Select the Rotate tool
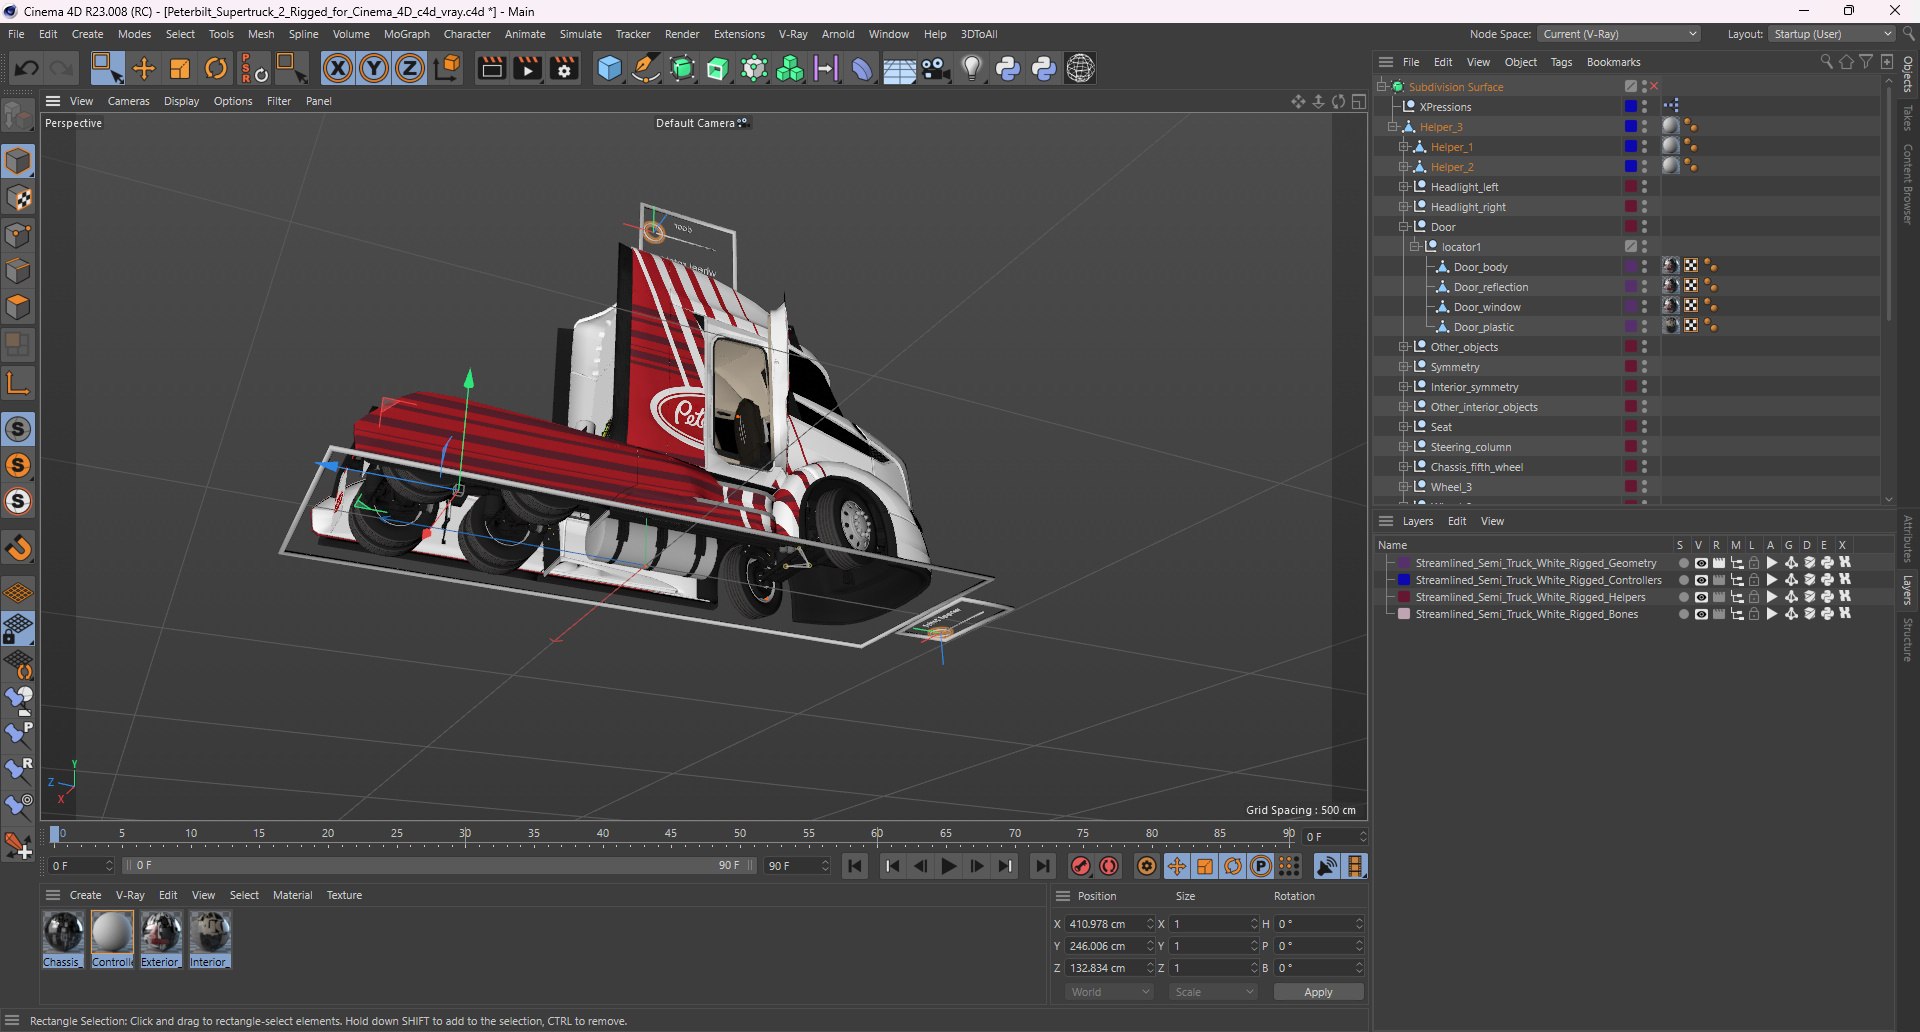 click(x=216, y=68)
